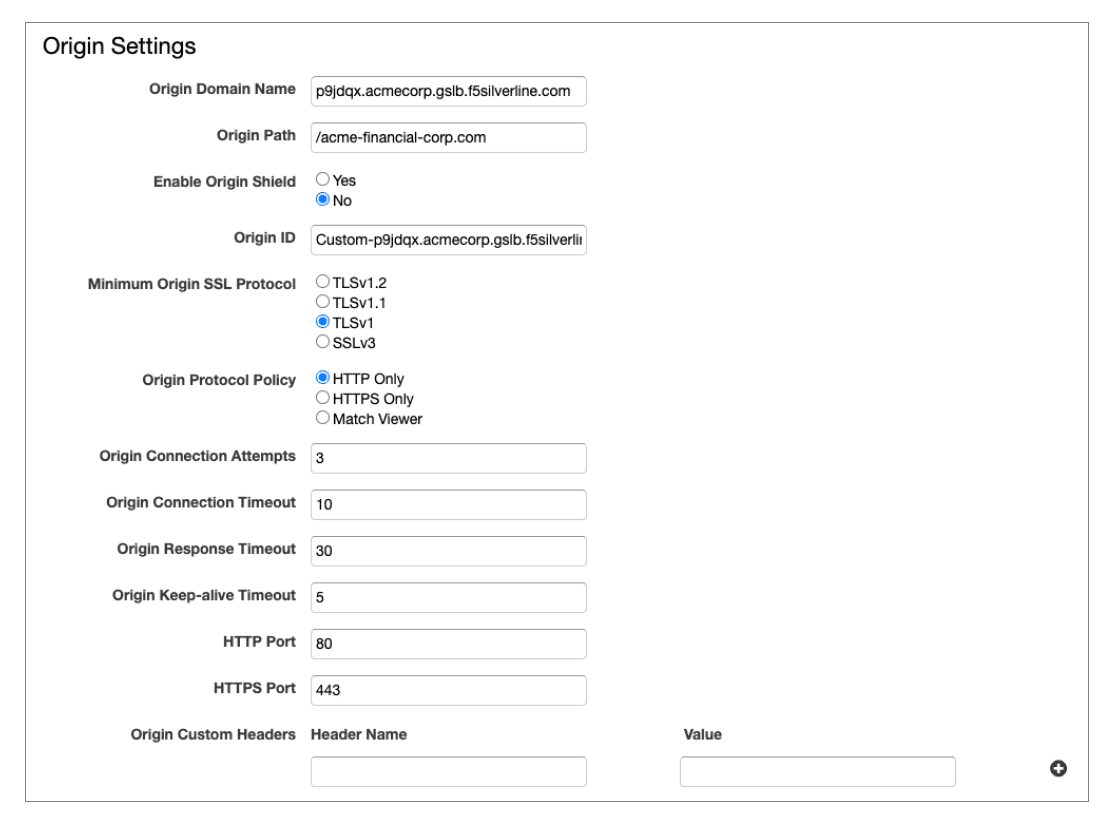Choose TLSv1.1 as minimum SSL protocol
This screenshot has width=1118, height=825.
coord(323,301)
